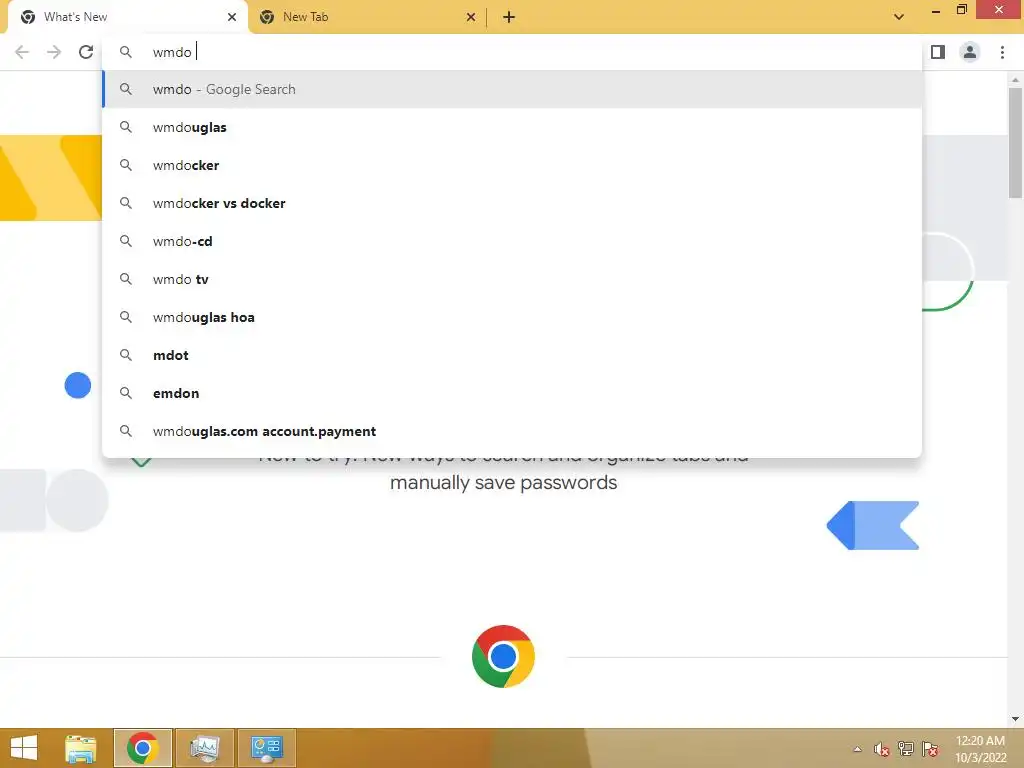Pick 'wmdouglas.com account.payment' suggestion
The image size is (1024, 768).
coord(513,431)
